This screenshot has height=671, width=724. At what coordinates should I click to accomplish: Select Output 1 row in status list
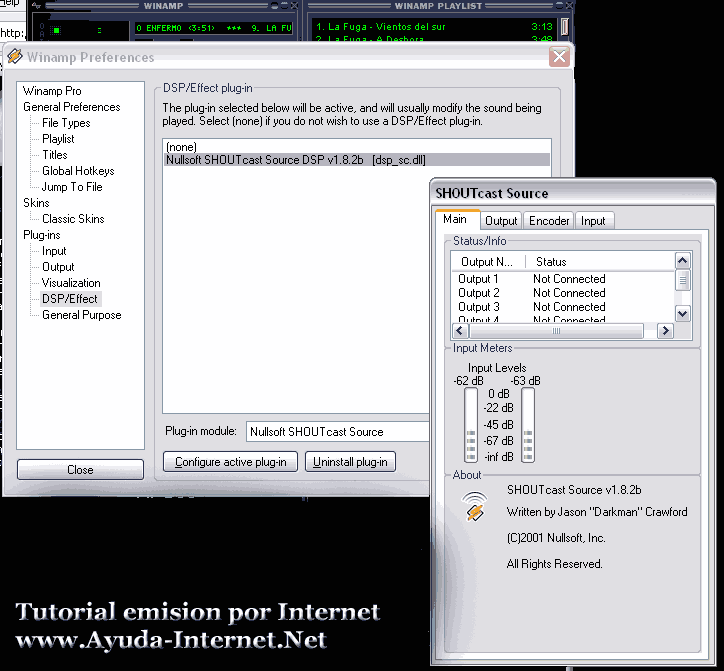(562, 279)
